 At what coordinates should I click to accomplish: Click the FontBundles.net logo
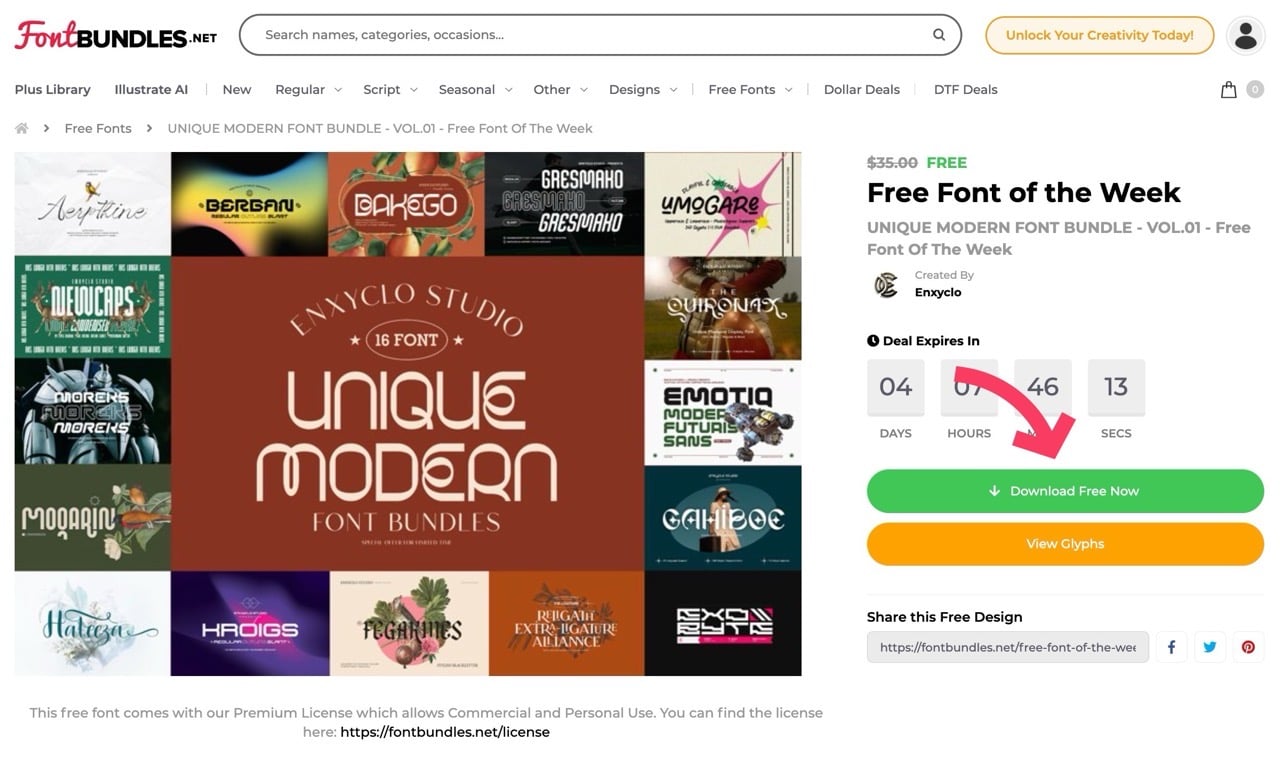click(115, 35)
